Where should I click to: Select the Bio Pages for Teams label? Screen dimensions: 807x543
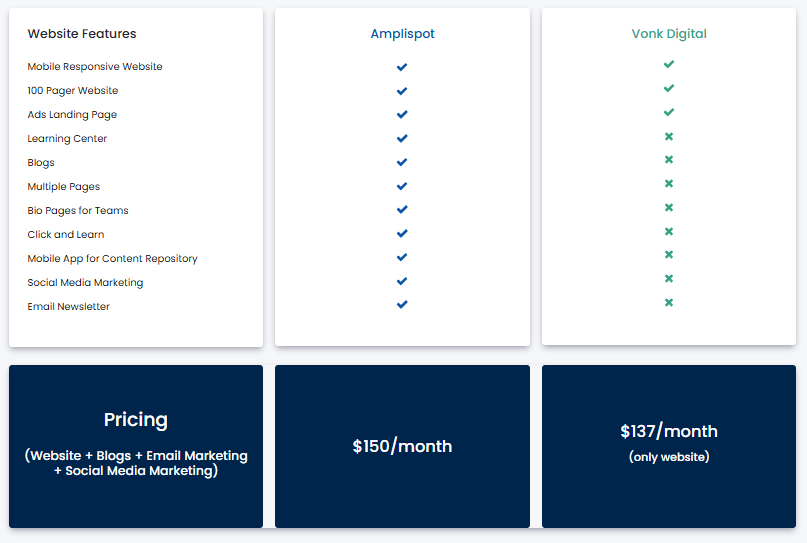(x=78, y=211)
